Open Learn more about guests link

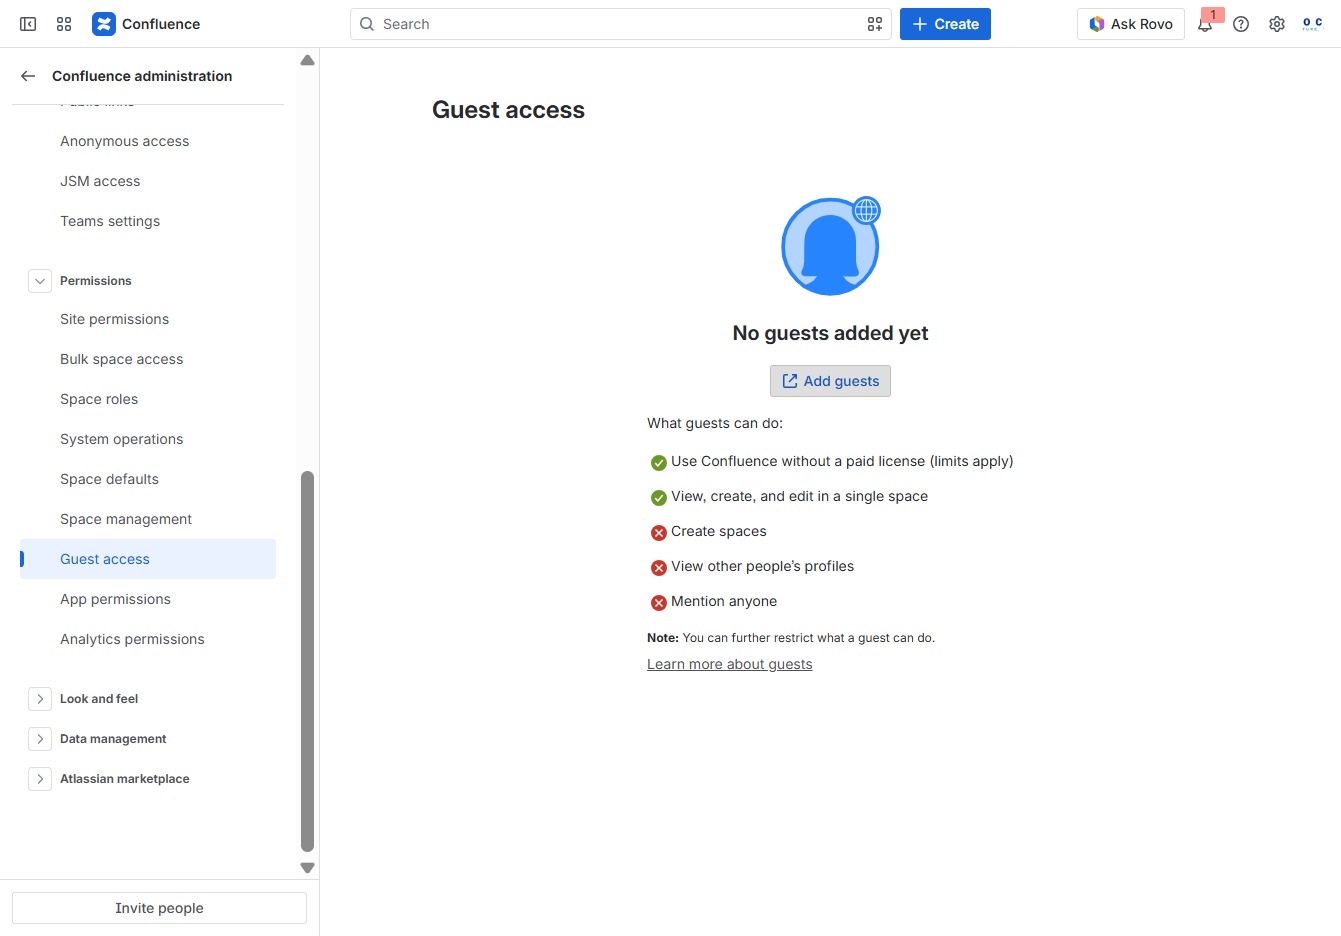[730, 664]
